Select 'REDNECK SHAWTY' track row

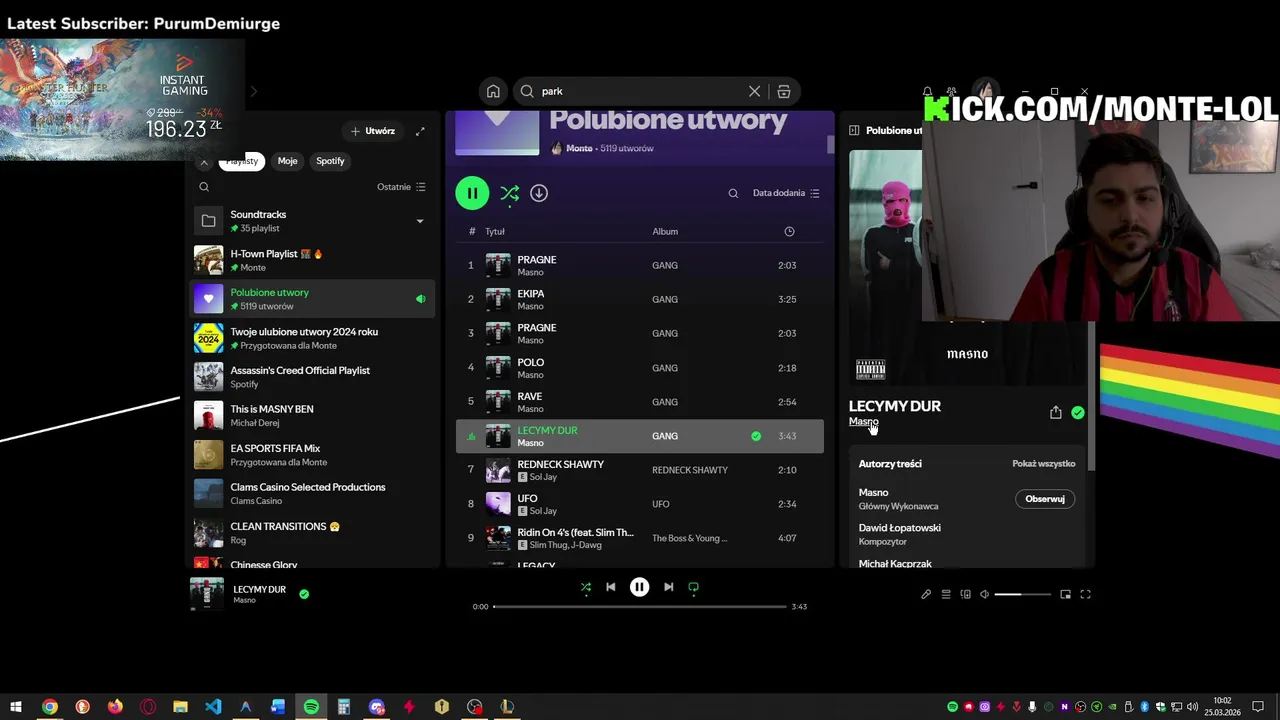click(x=640, y=470)
